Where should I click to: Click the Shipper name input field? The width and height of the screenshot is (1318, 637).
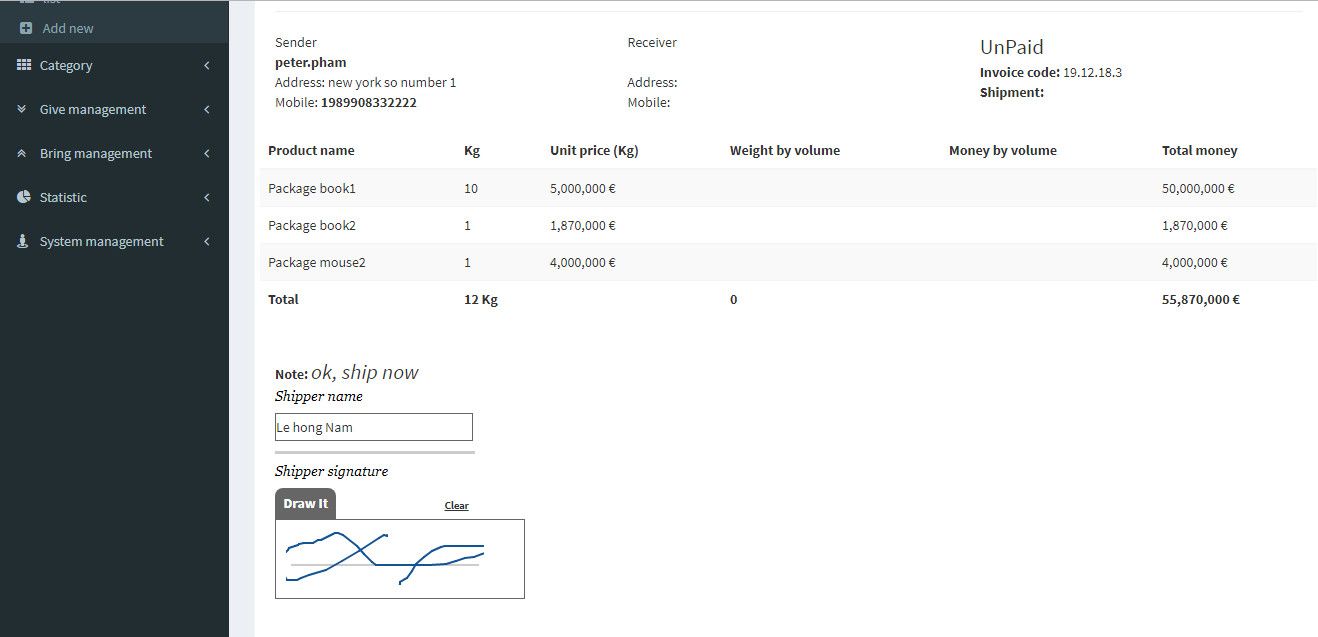(373, 426)
